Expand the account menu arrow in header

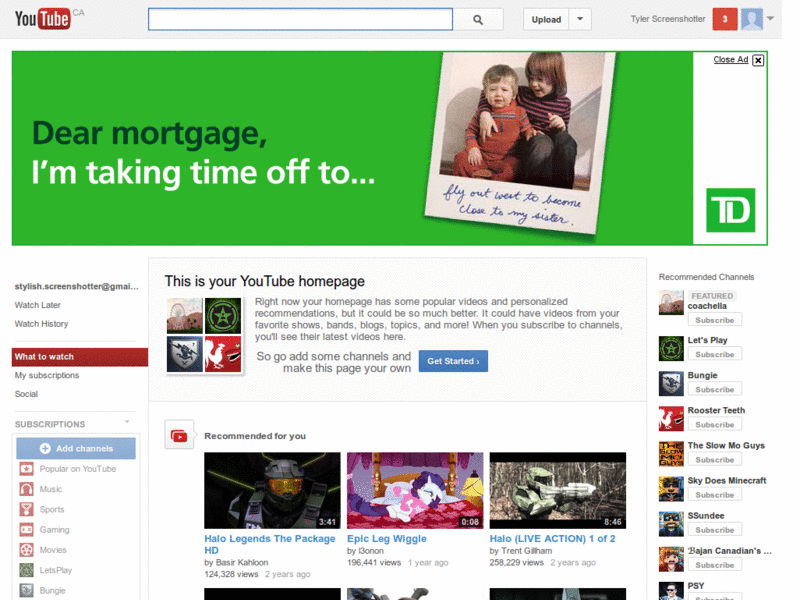coord(770,18)
